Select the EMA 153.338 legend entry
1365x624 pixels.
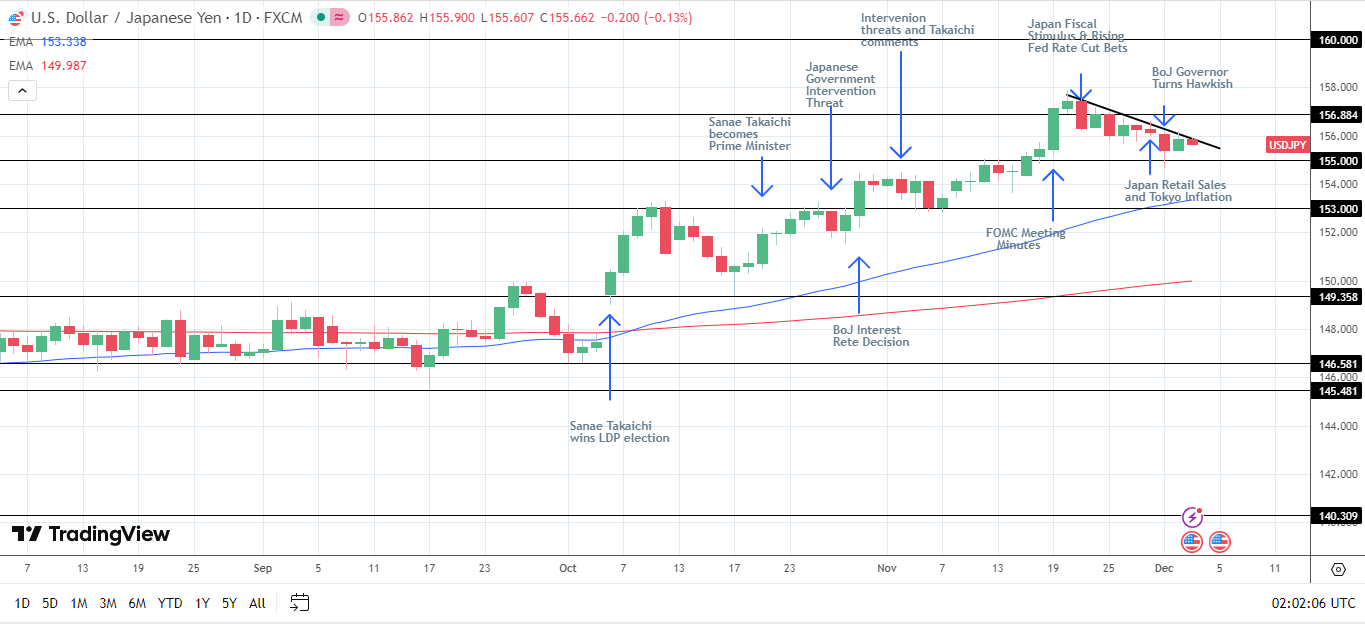tap(40, 42)
